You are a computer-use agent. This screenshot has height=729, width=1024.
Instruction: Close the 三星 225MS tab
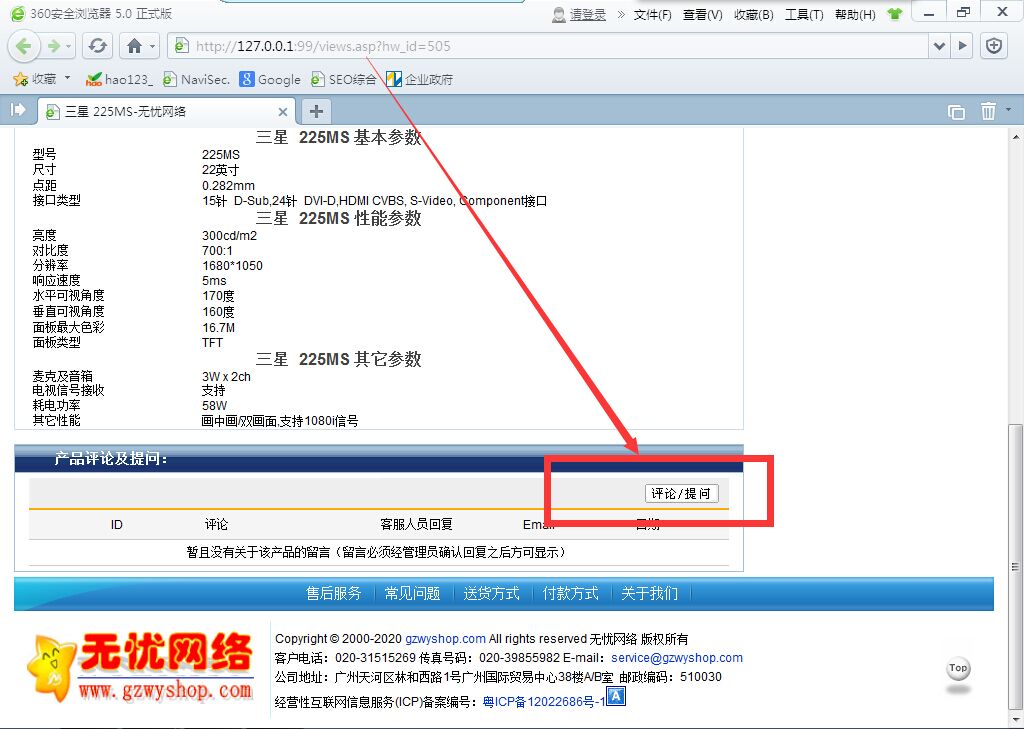point(283,112)
